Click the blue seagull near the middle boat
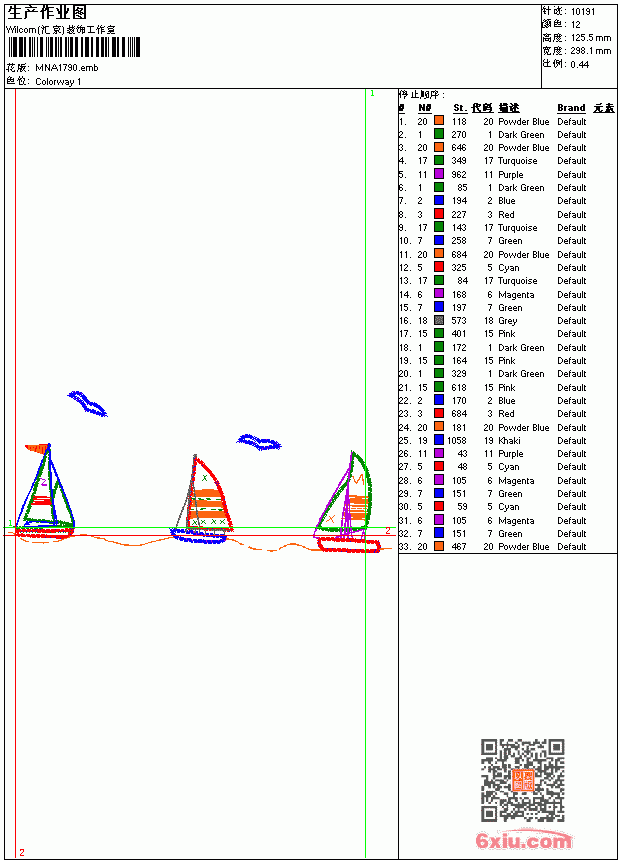The height and width of the screenshot is (860, 620). point(259,442)
